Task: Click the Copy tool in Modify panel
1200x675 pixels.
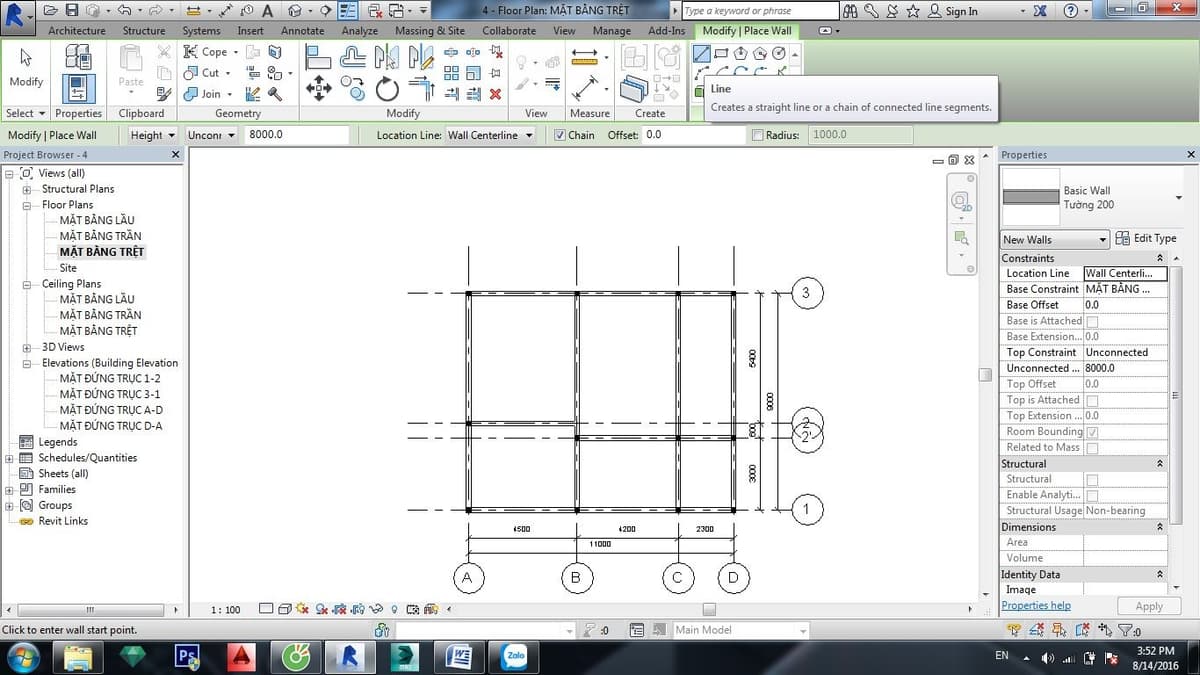Action: [x=353, y=90]
